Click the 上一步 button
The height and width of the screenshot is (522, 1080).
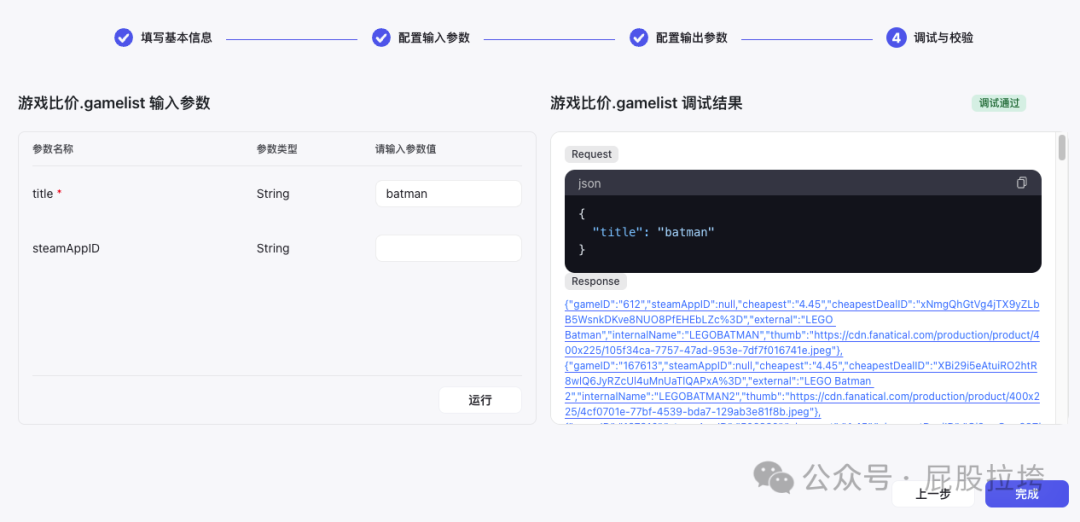pos(933,494)
